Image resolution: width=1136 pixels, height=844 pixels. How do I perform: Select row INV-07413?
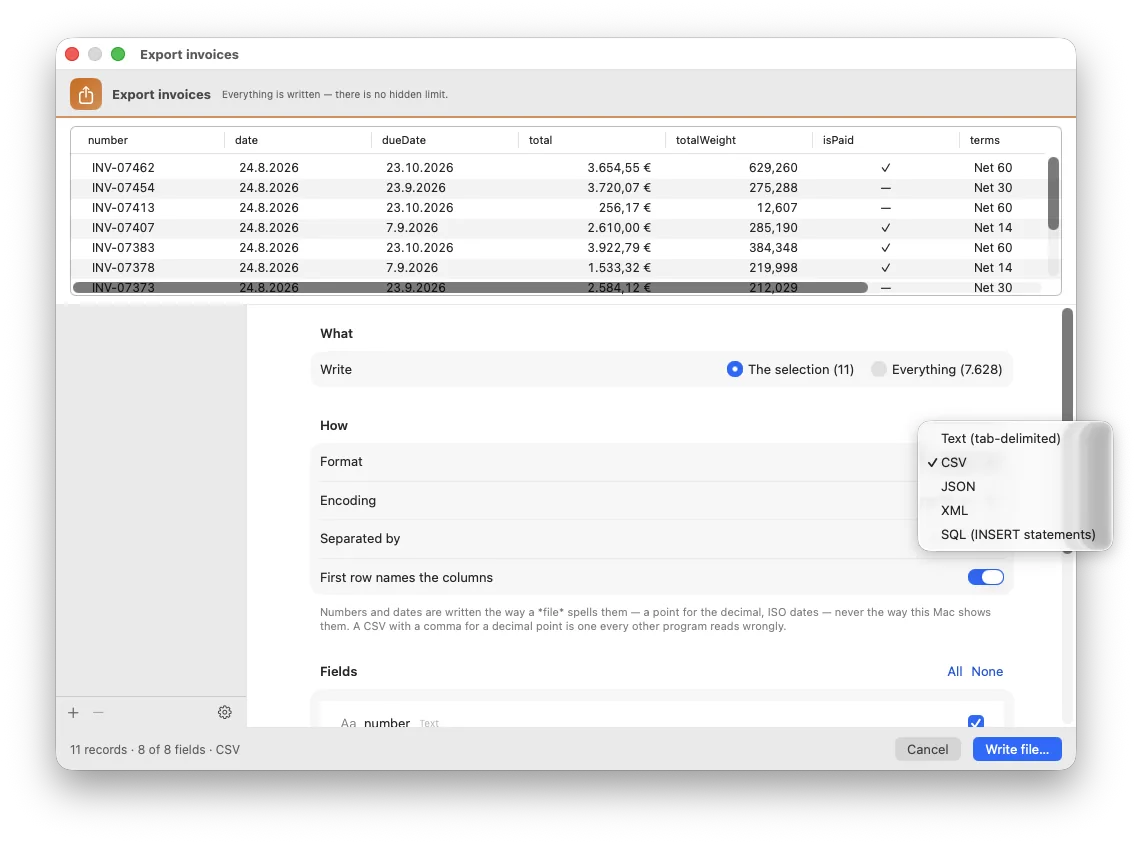pyautogui.click(x=559, y=208)
